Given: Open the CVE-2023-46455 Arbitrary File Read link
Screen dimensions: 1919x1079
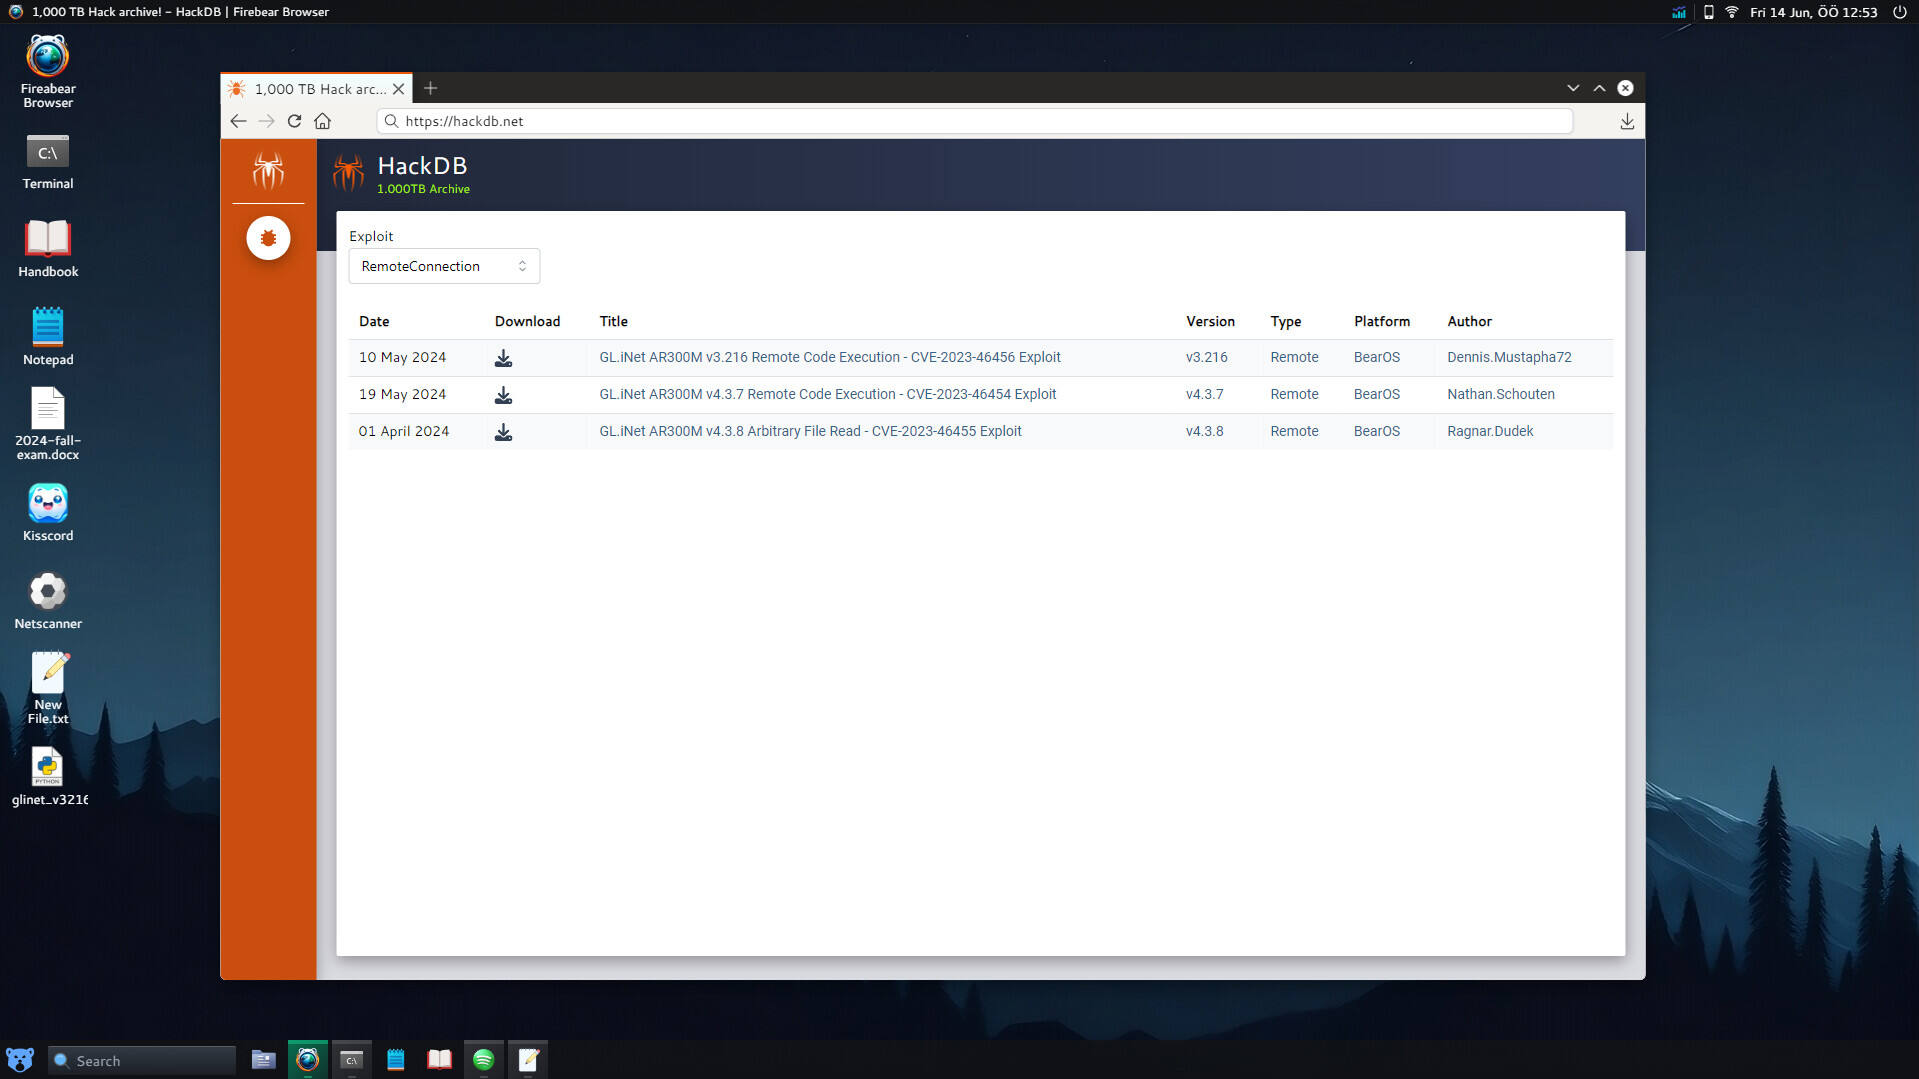Looking at the screenshot, I should click(810, 431).
